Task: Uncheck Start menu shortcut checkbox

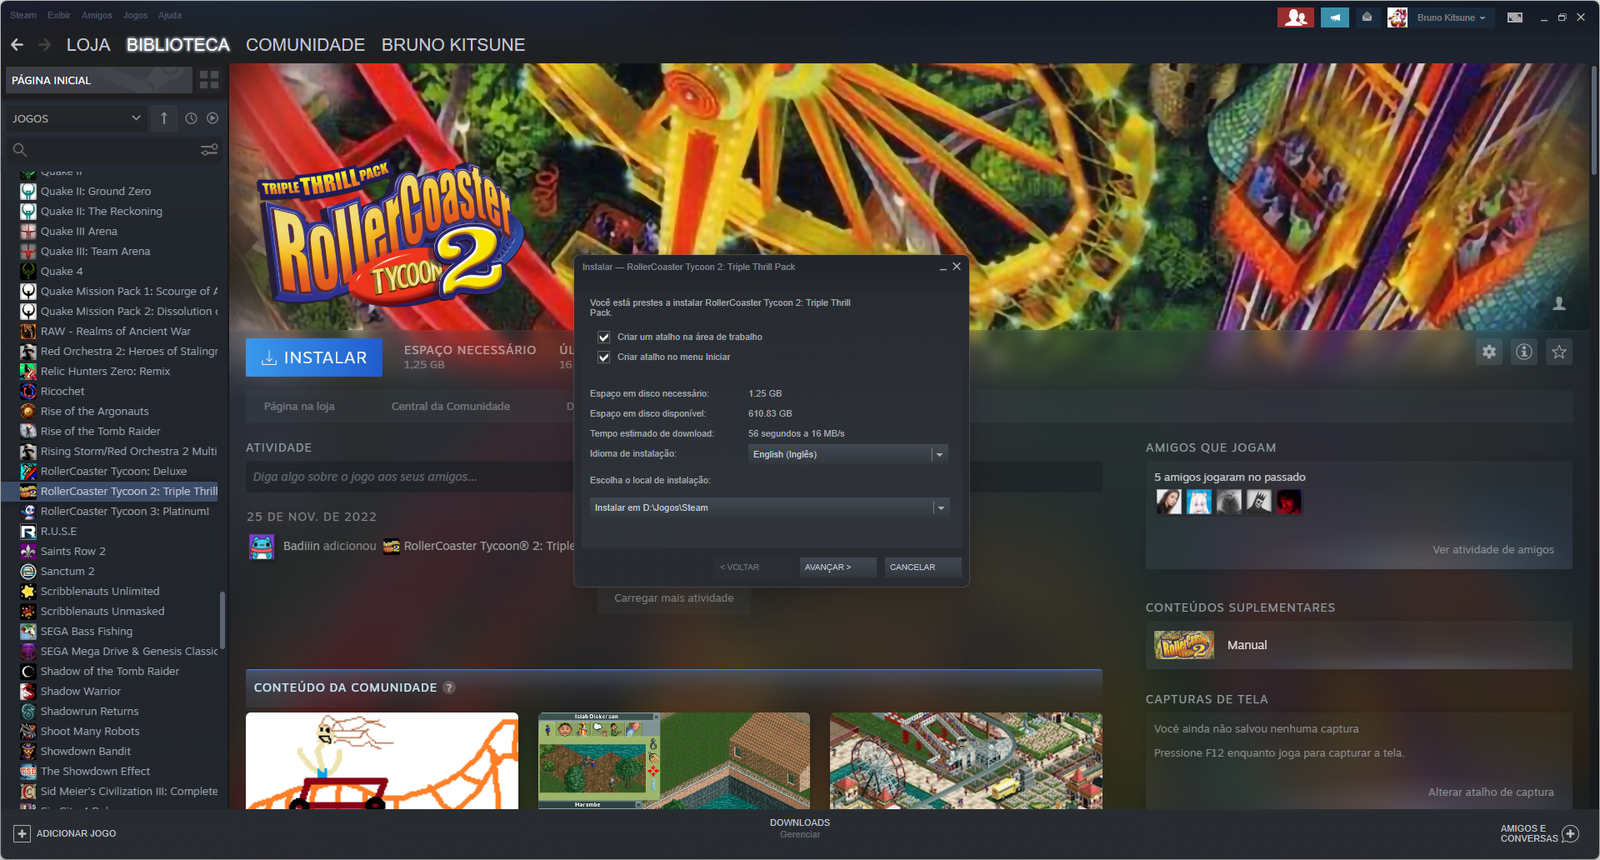Action: tap(604, 357)
